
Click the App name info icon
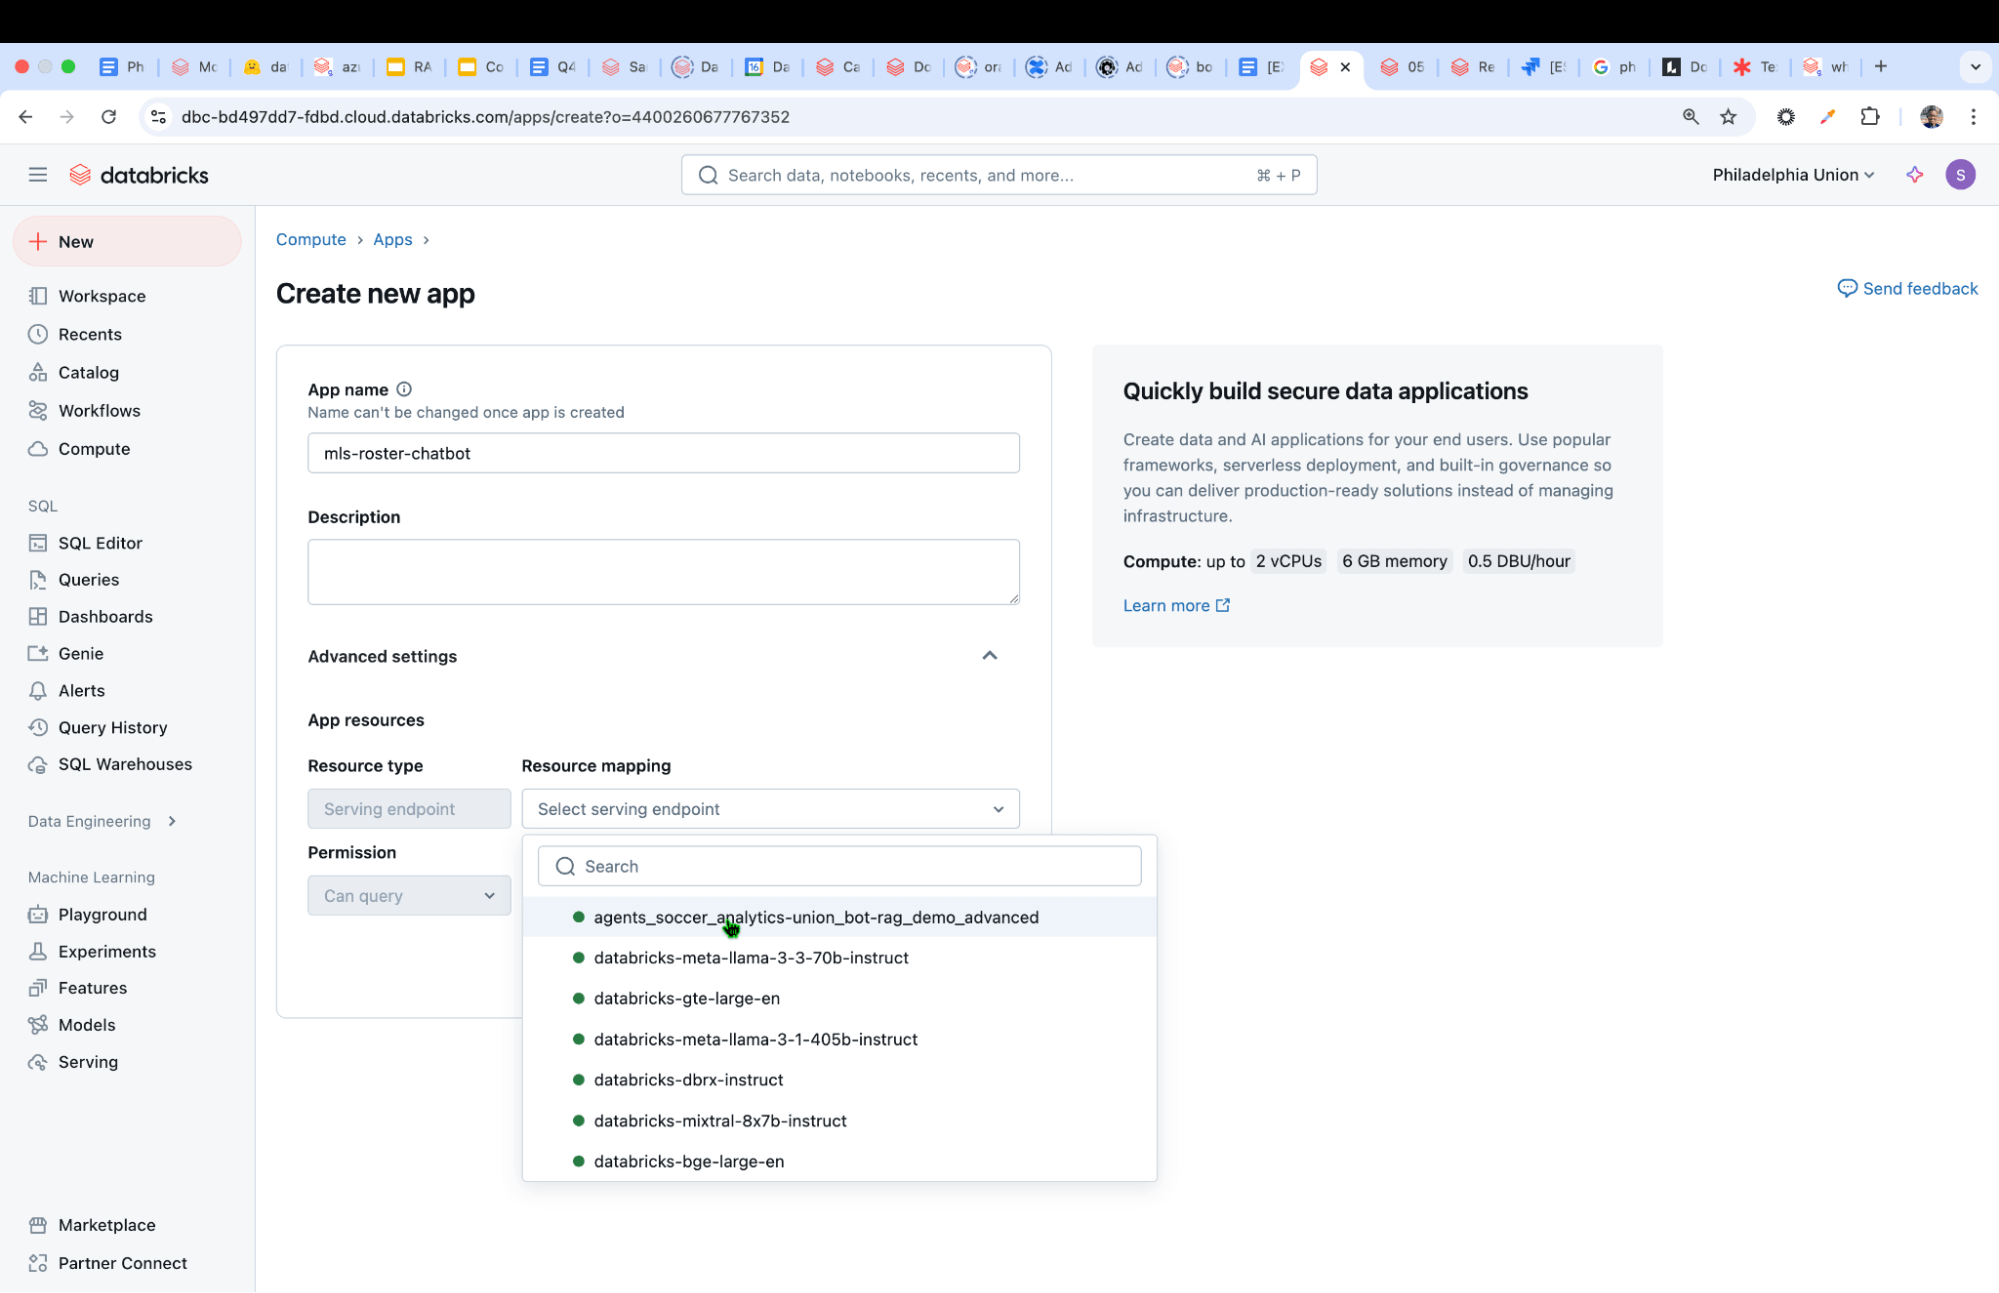coord(404,389)
